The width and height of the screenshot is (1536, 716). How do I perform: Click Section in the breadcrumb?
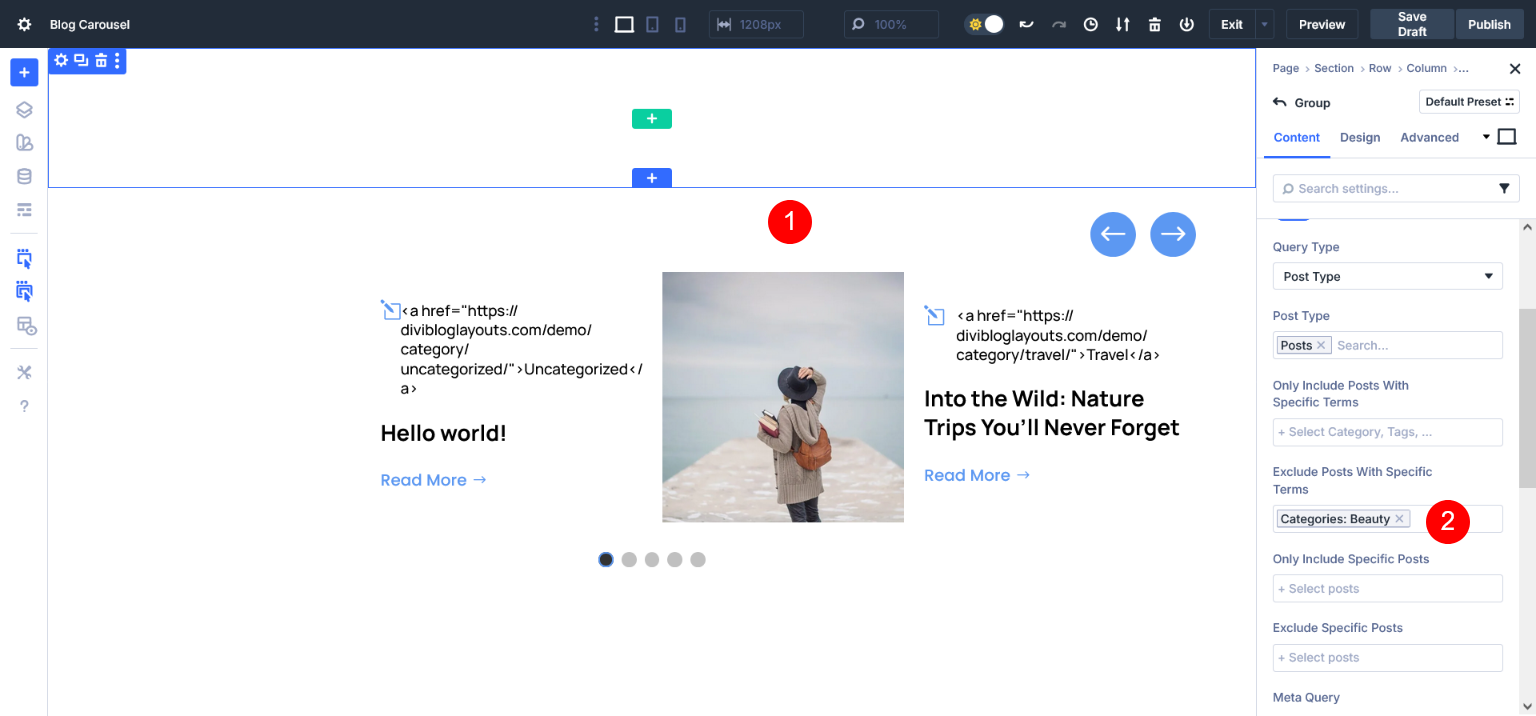1334,68
